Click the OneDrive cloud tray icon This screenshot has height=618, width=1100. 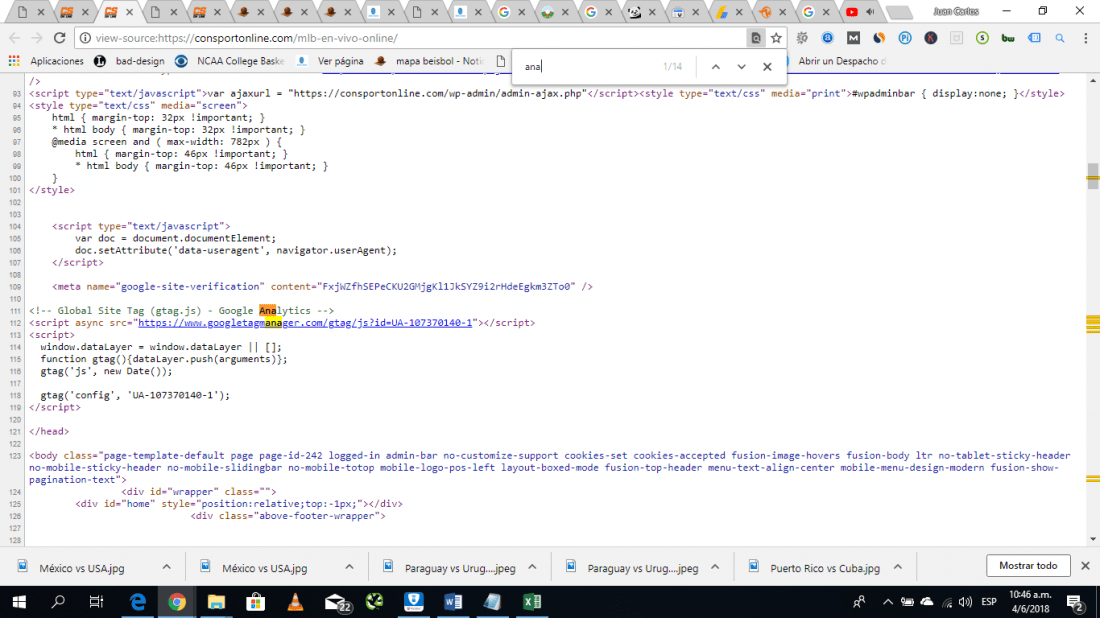click(927, 602)
